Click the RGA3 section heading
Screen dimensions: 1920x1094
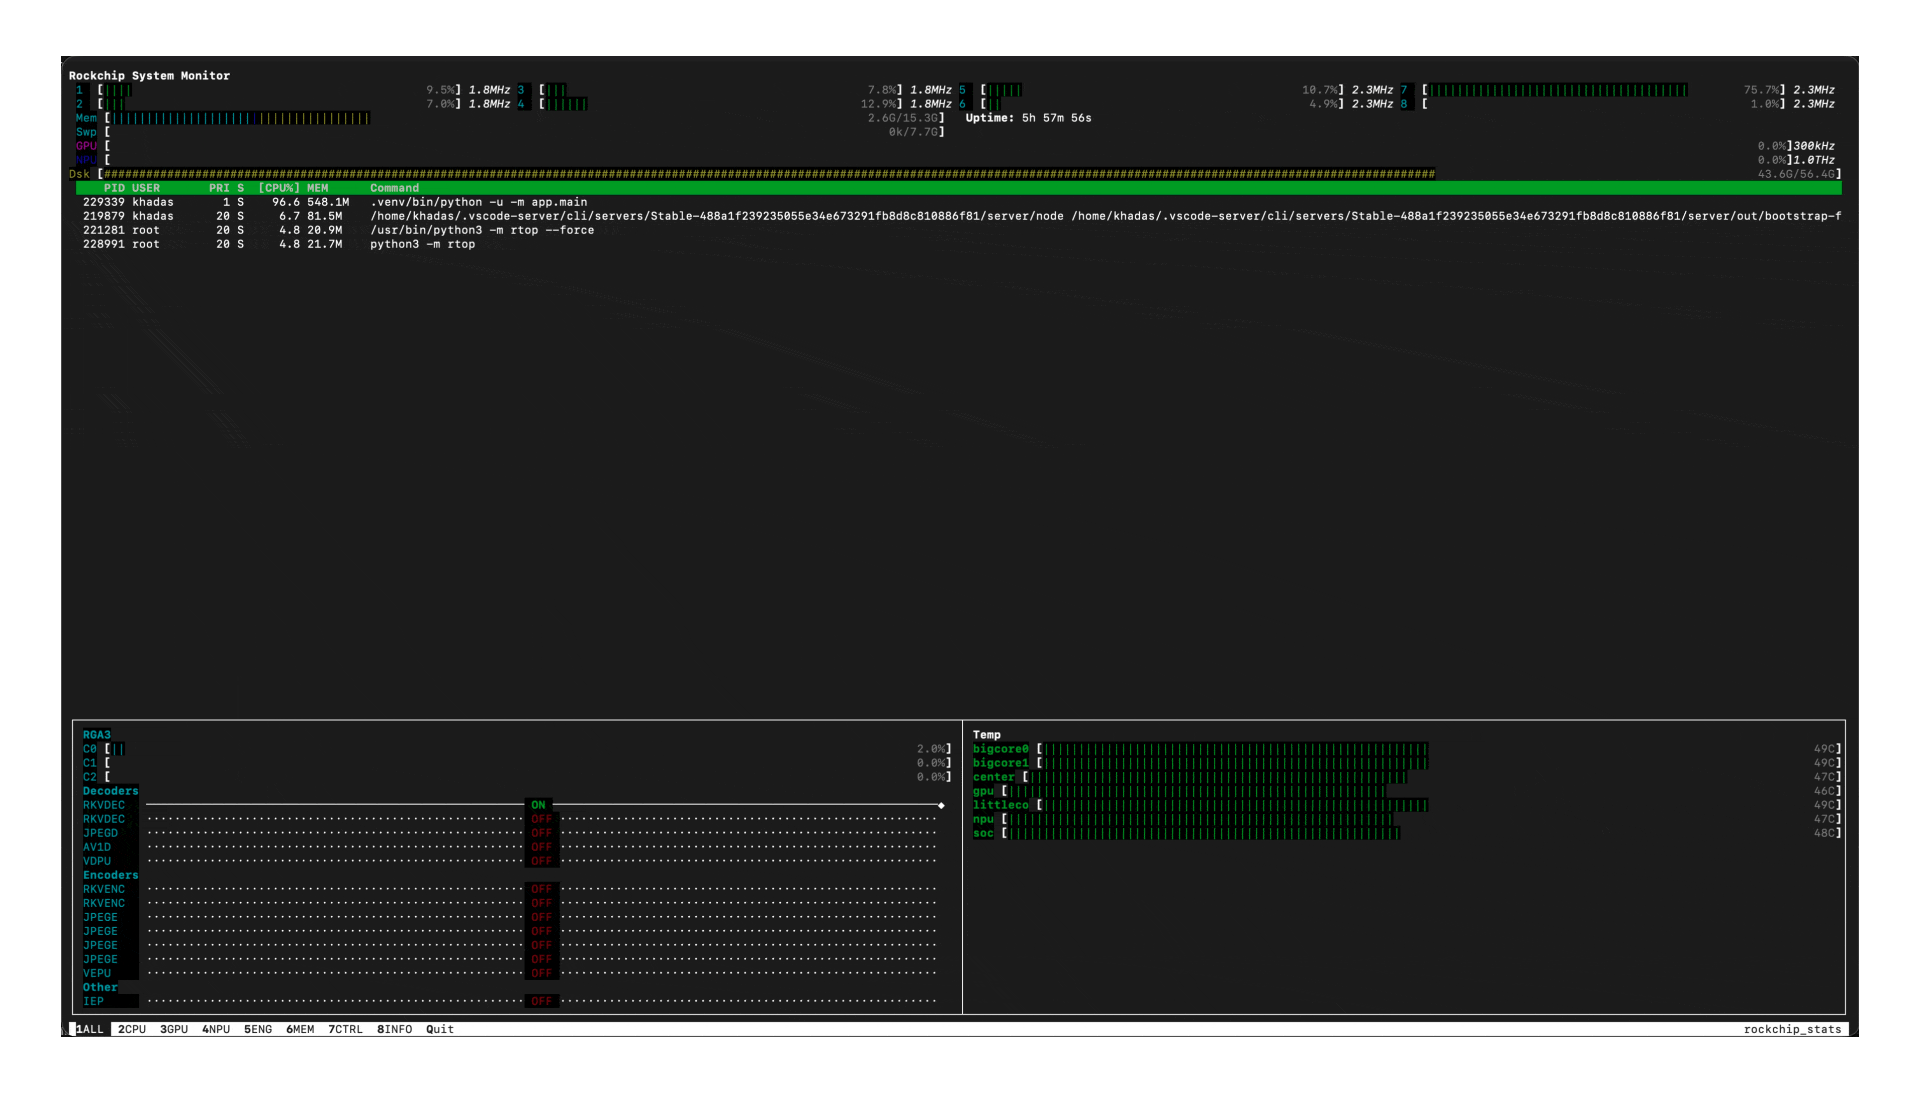pos(97,735)
